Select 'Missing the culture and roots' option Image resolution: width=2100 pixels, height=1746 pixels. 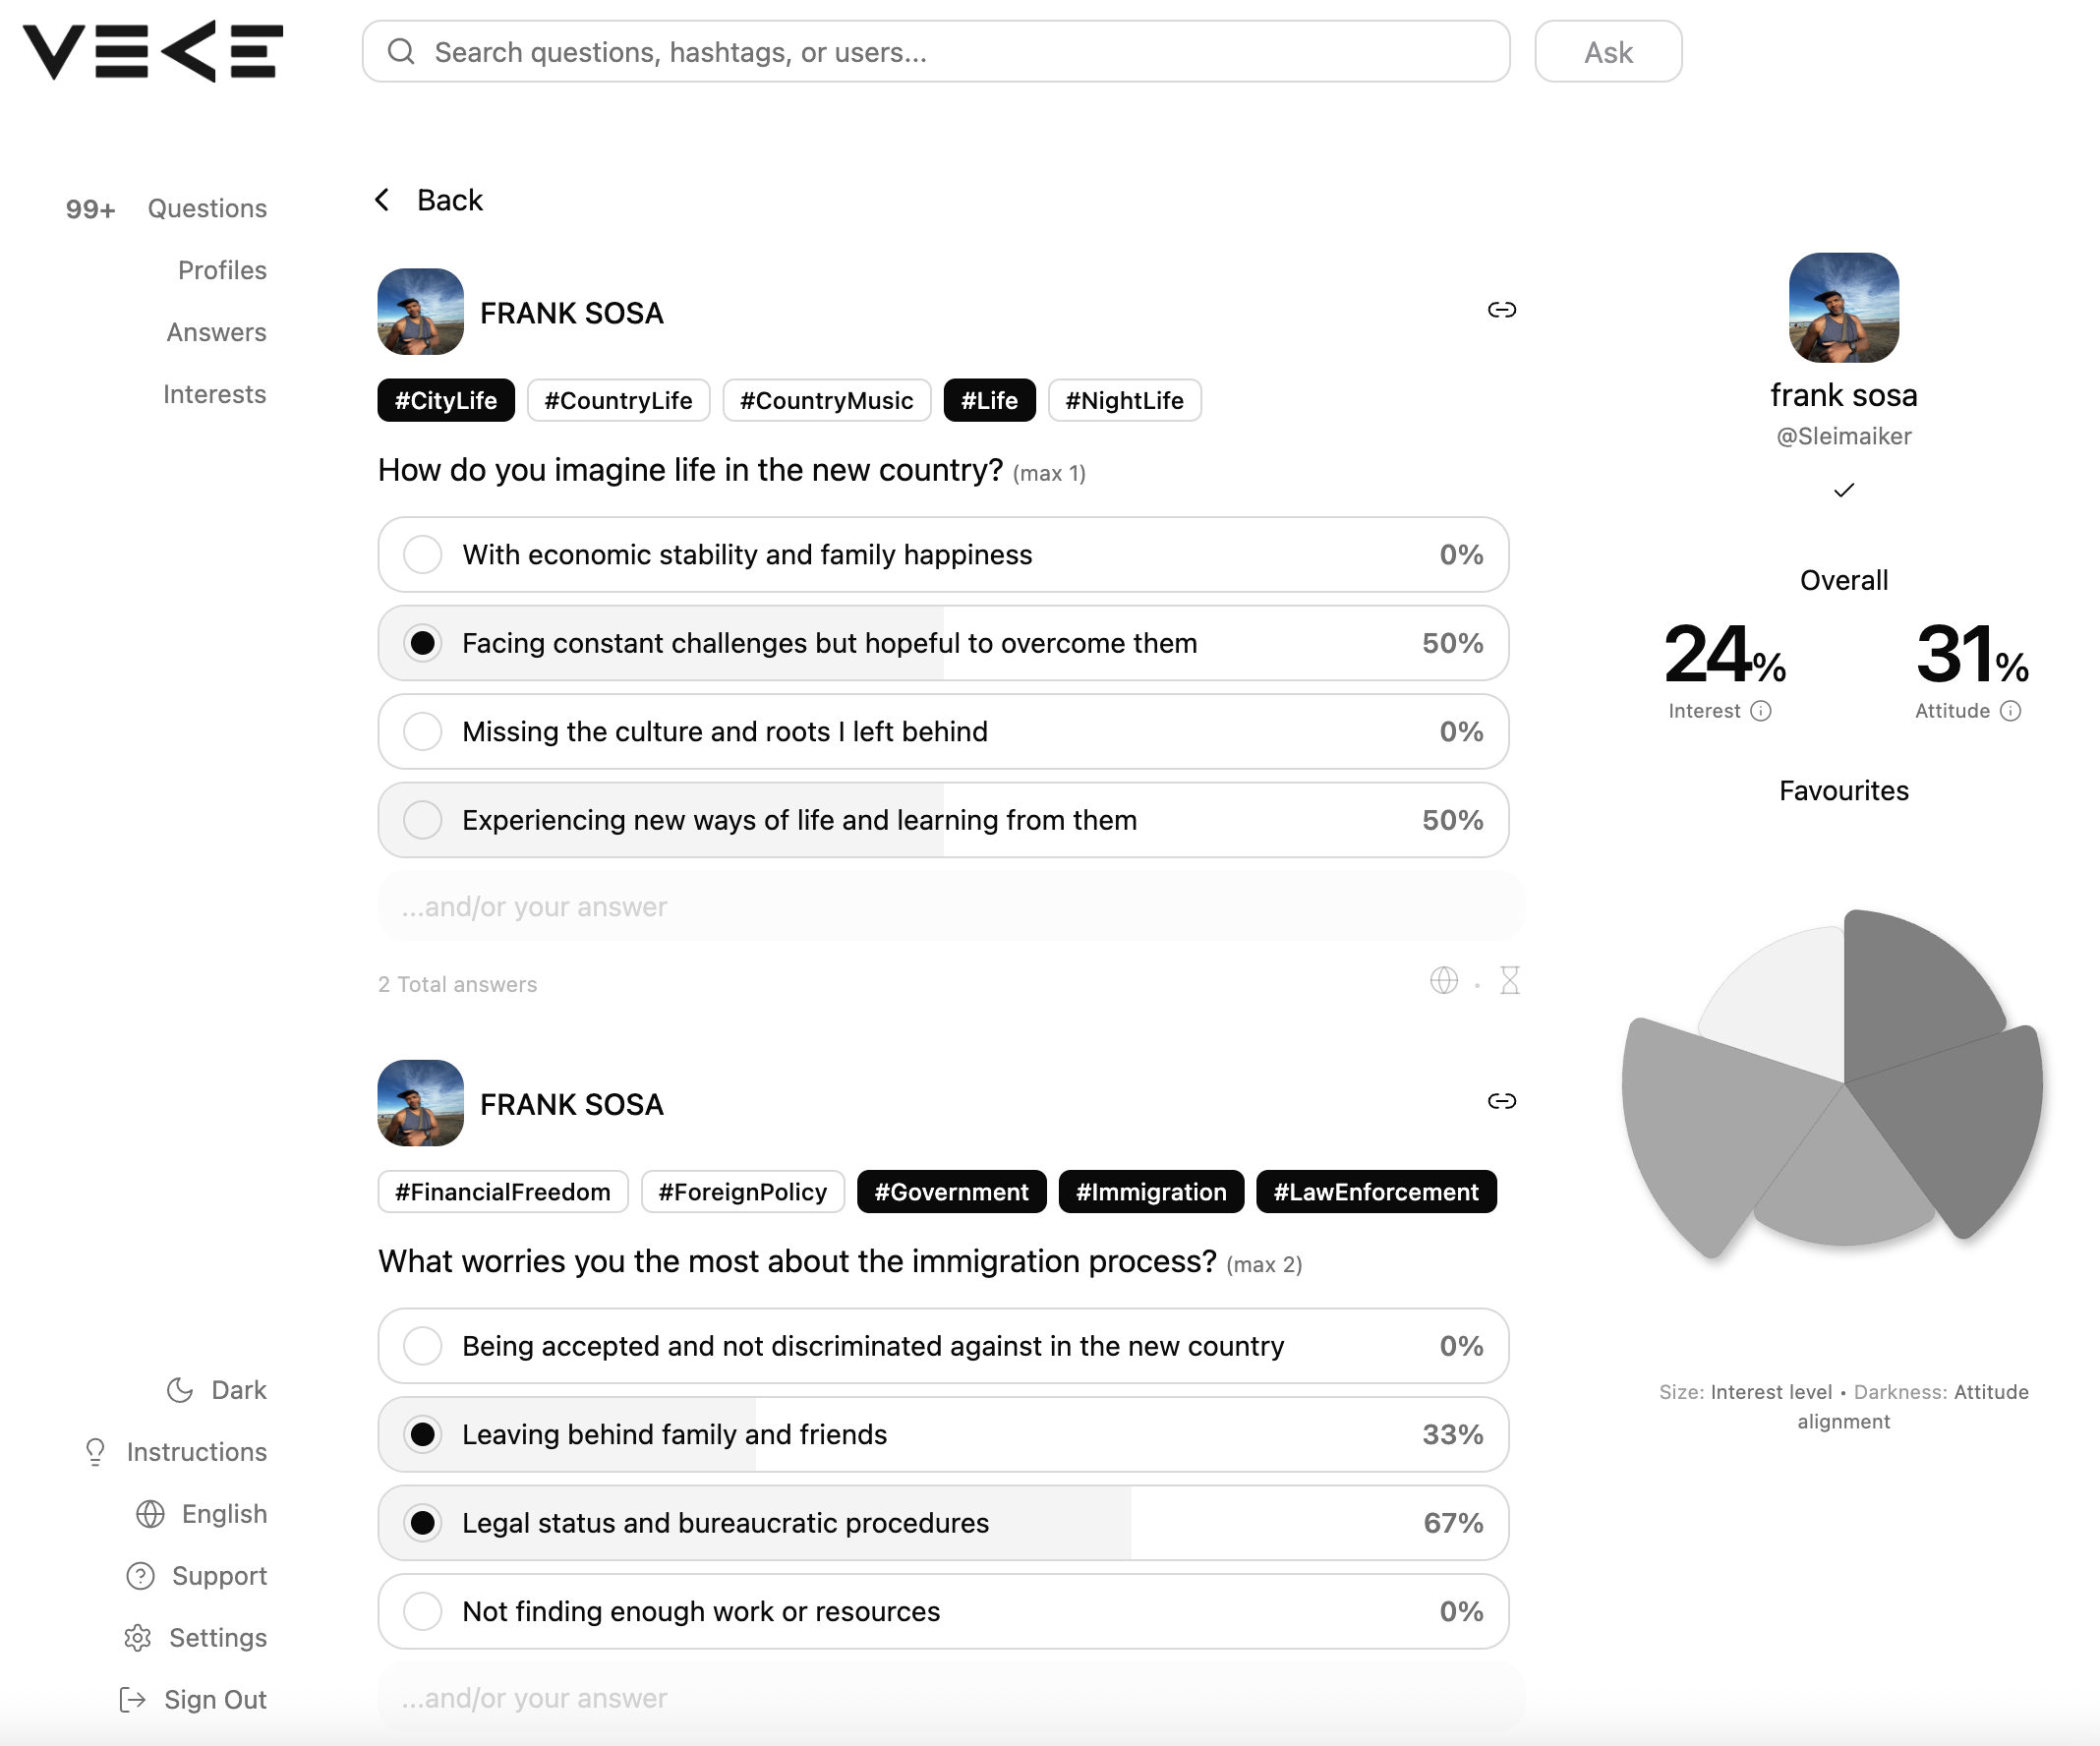point(423,732)
